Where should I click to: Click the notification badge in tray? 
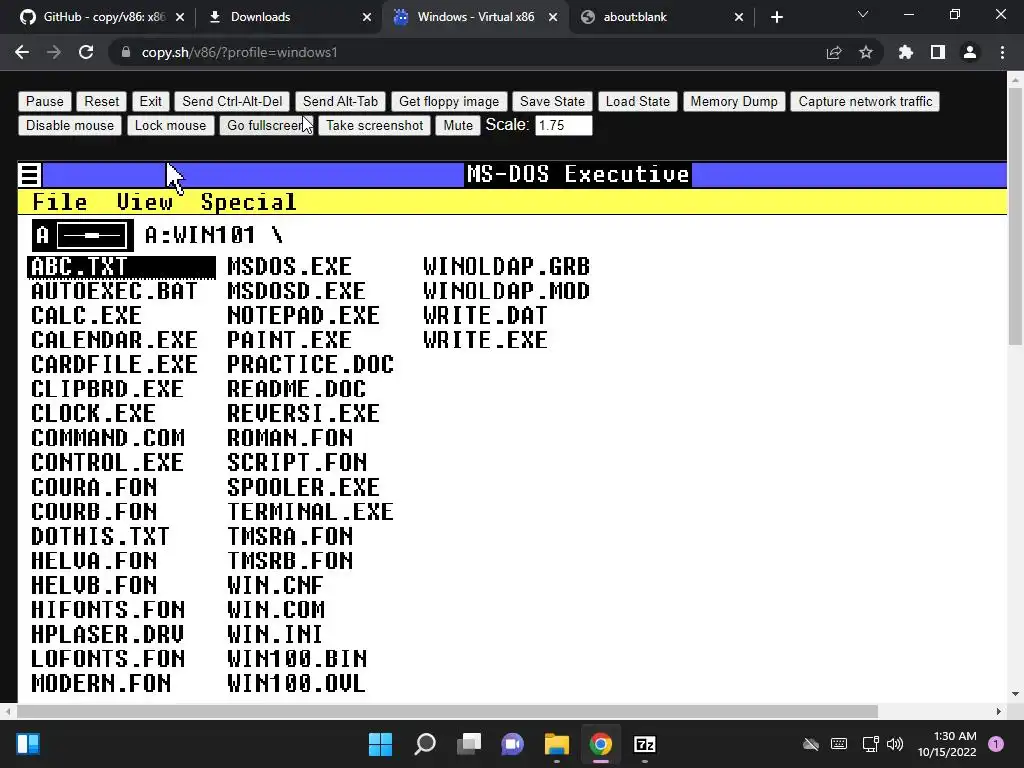(x=996, y=744)
